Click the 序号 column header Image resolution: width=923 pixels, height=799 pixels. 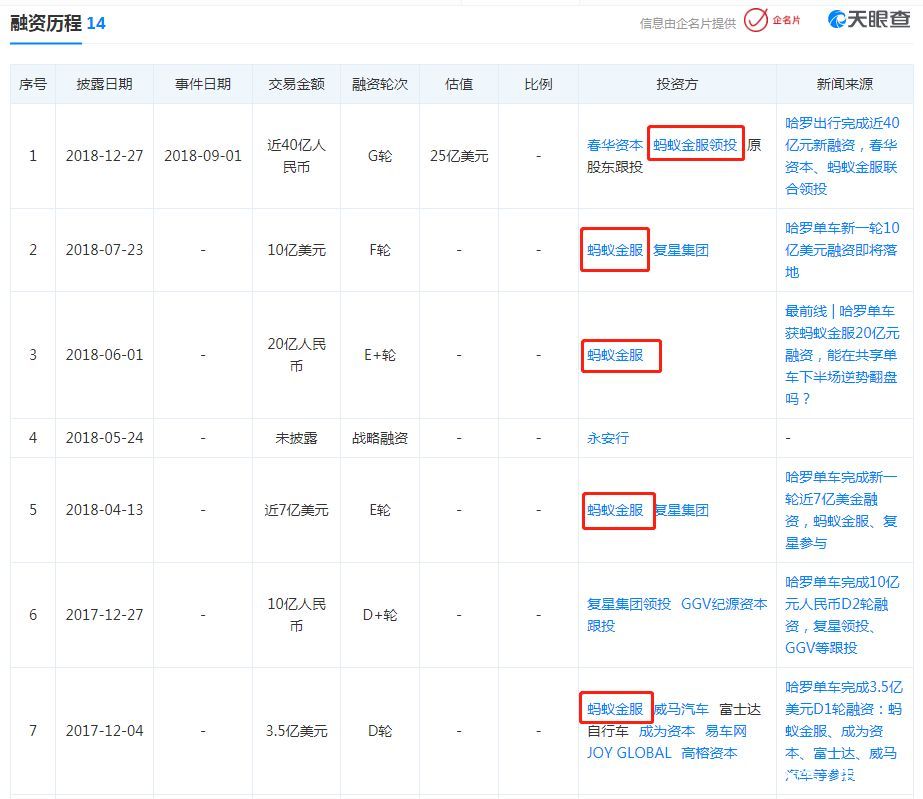33,84
